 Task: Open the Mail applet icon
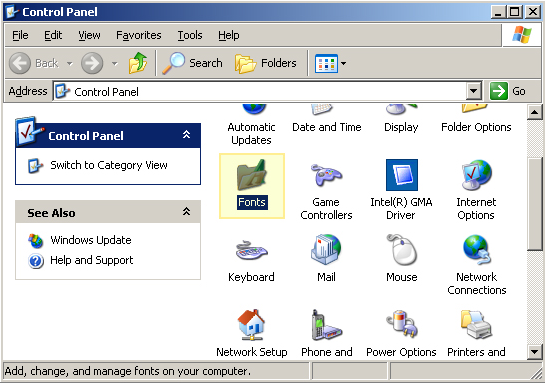326,250
